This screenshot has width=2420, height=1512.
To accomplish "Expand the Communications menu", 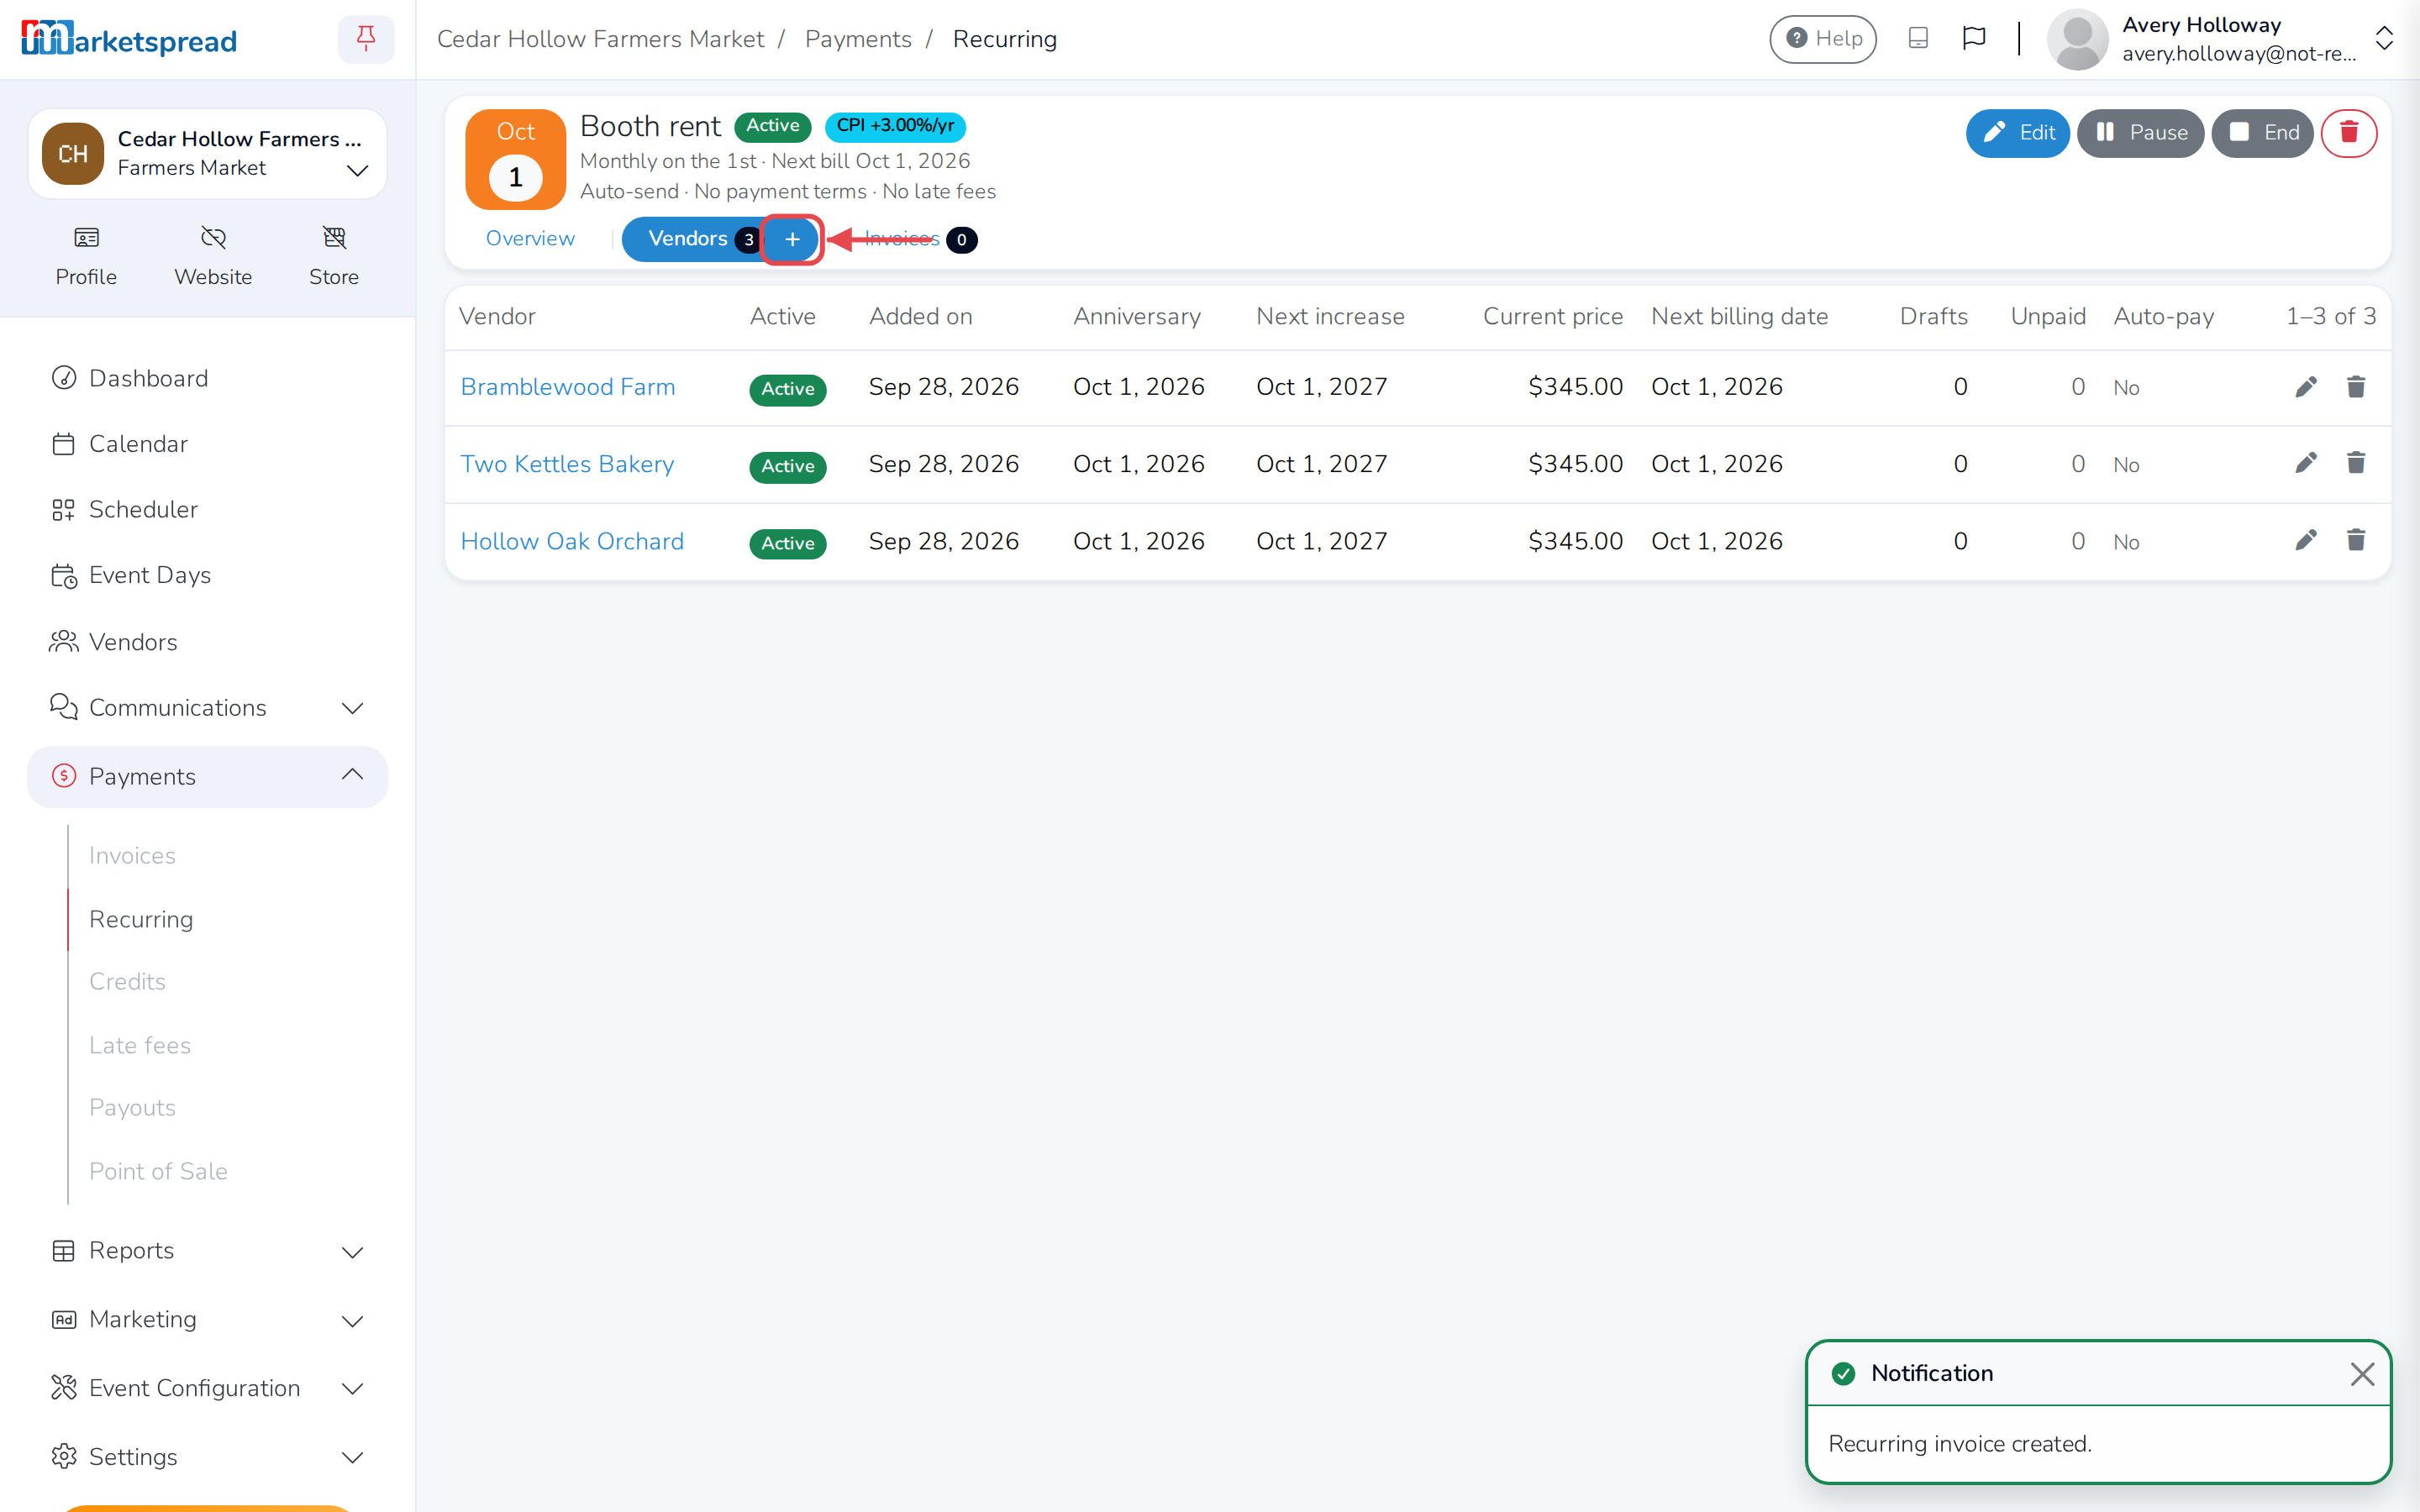I will [207, 708].
